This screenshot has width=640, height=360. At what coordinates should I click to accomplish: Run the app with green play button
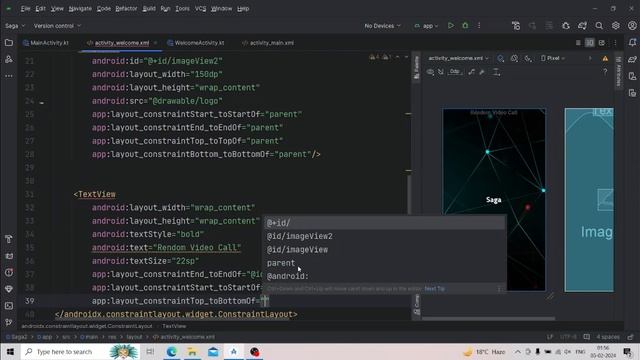point(451,26)
